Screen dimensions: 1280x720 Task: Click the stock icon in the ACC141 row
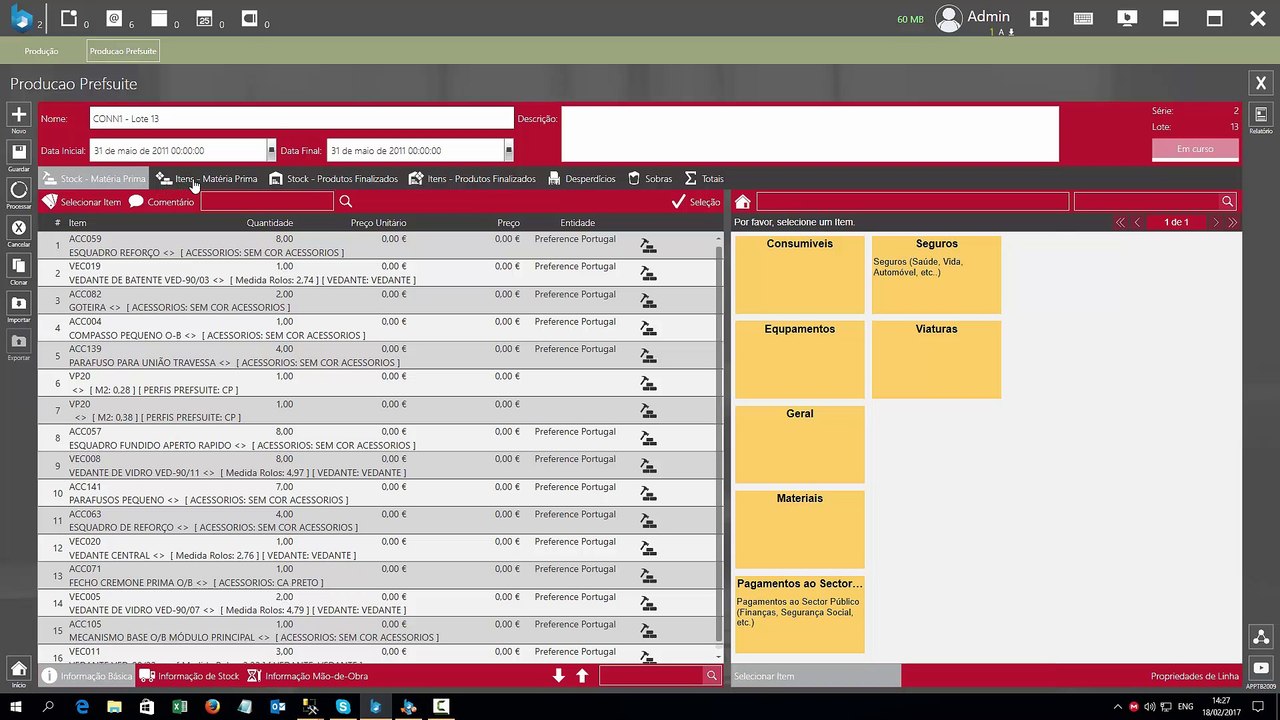tap(648, 493)
